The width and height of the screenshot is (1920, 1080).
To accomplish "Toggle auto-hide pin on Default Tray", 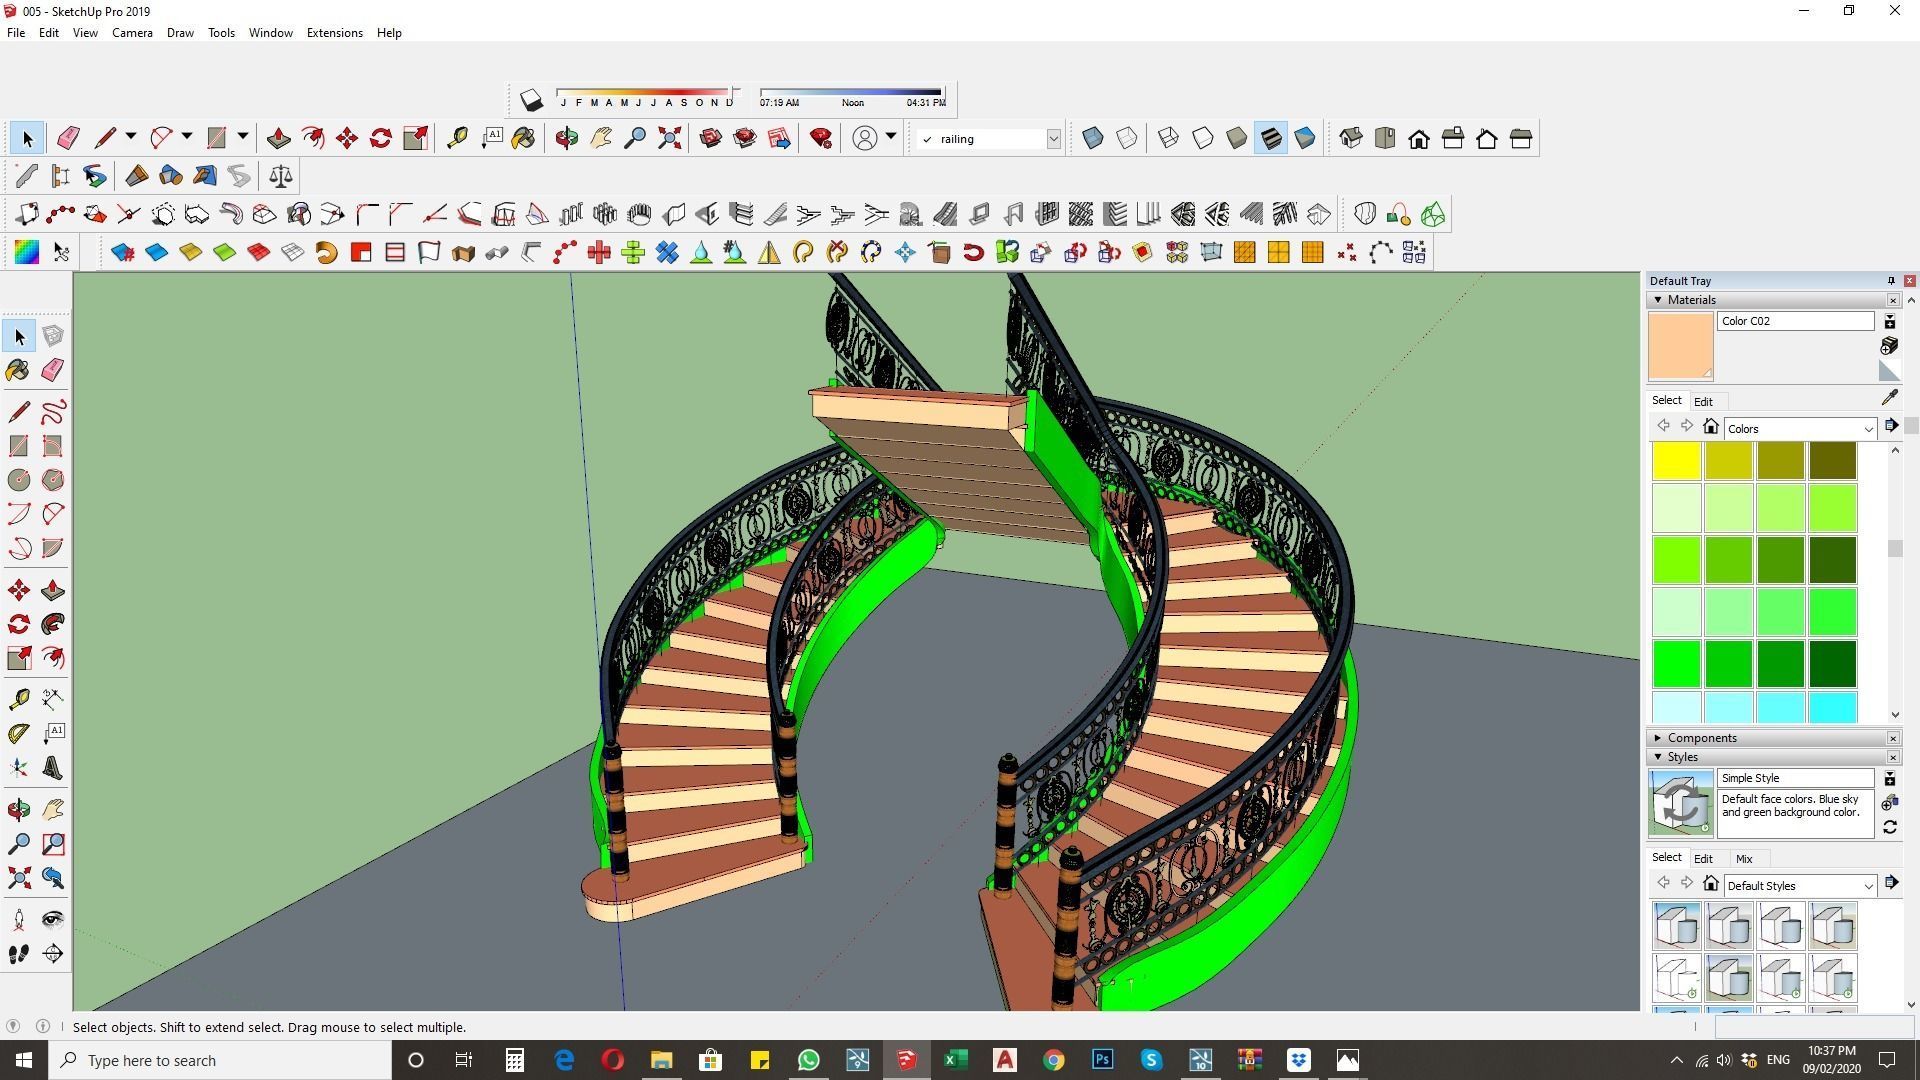I will 1891,280.
